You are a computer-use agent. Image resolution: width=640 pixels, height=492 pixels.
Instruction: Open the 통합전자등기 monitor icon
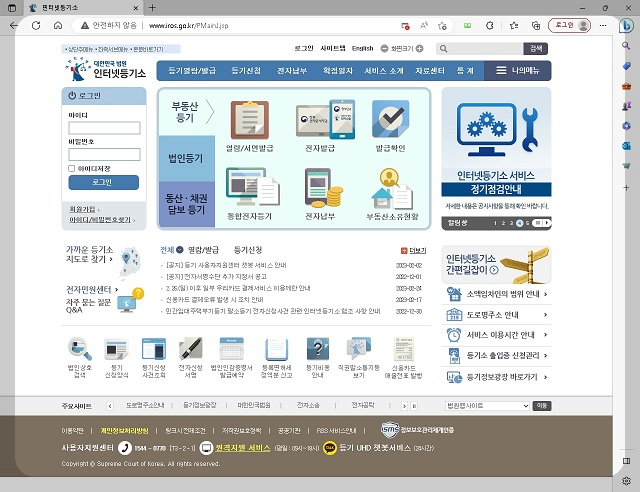[x=253, y=187]
